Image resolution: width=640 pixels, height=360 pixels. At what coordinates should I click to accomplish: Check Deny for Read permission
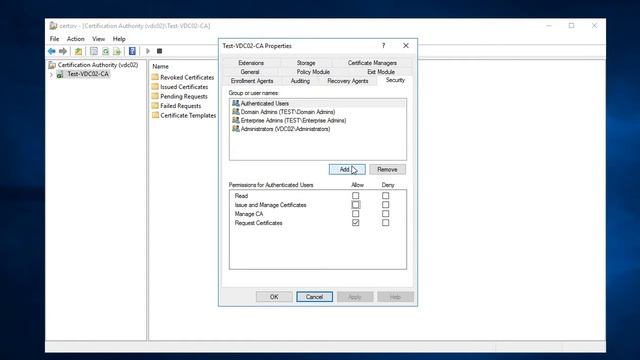pyautogui.click(x=385, y=196)
